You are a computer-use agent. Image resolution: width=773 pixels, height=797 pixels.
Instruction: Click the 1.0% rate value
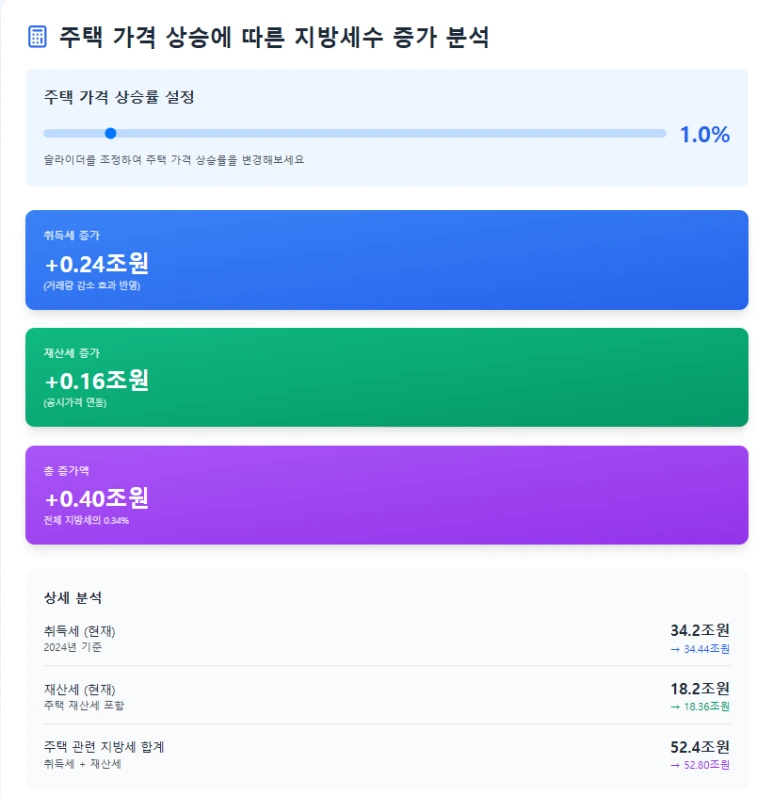tap(705, 135)
